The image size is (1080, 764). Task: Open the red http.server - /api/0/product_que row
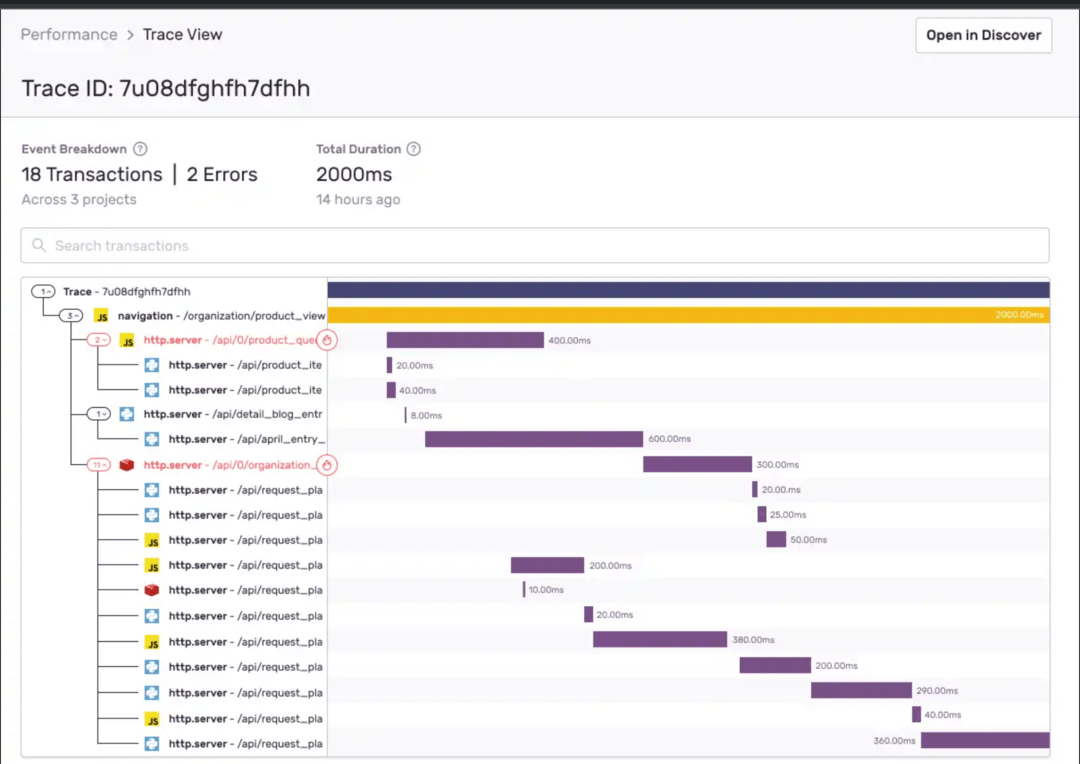click(229, 340)
